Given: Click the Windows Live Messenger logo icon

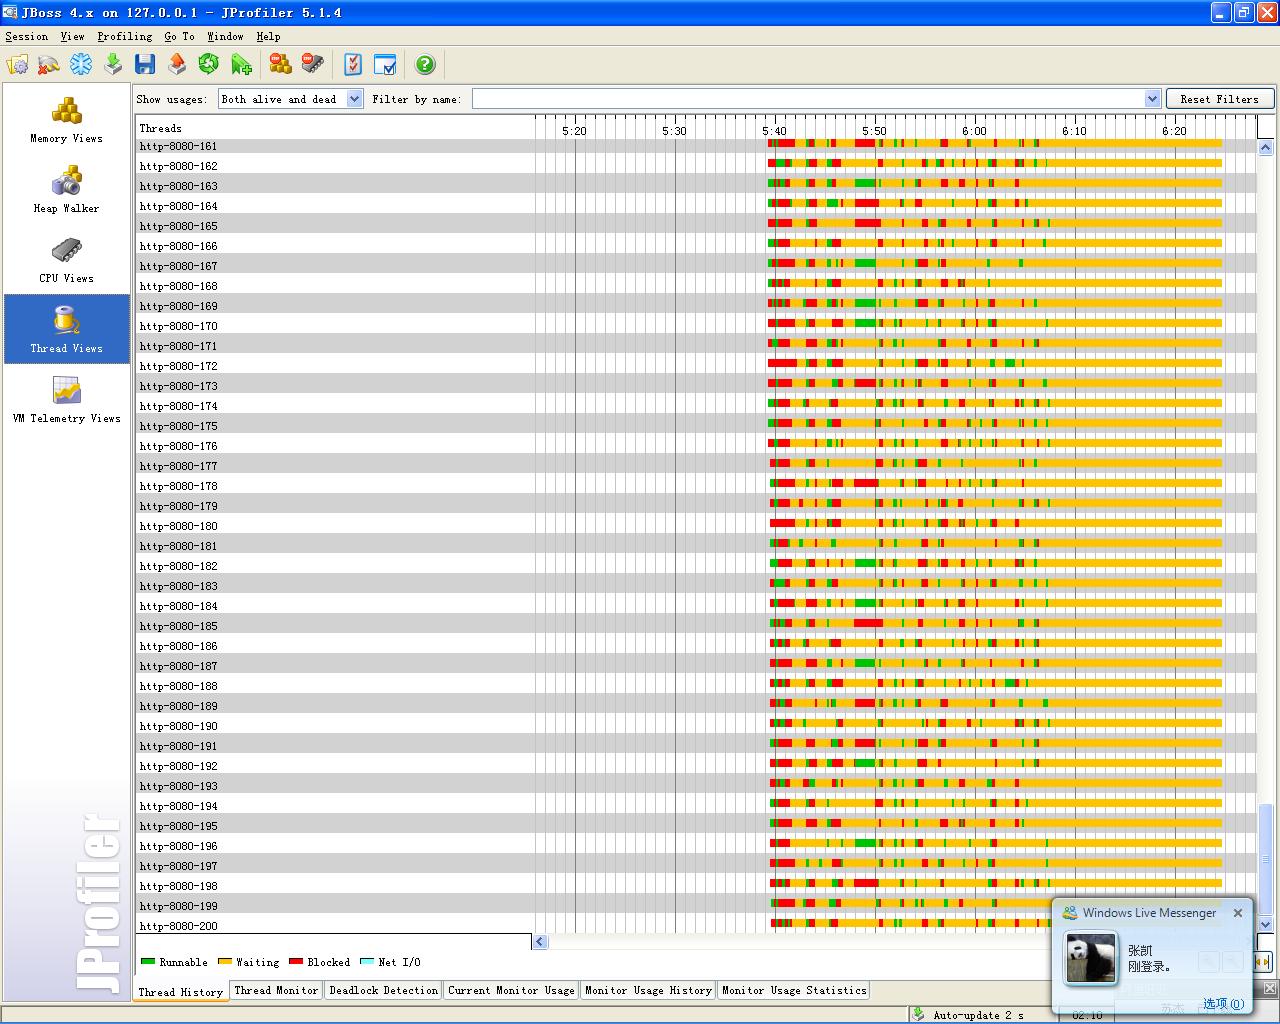Looking at the screenshot, I should point(1069,913).
